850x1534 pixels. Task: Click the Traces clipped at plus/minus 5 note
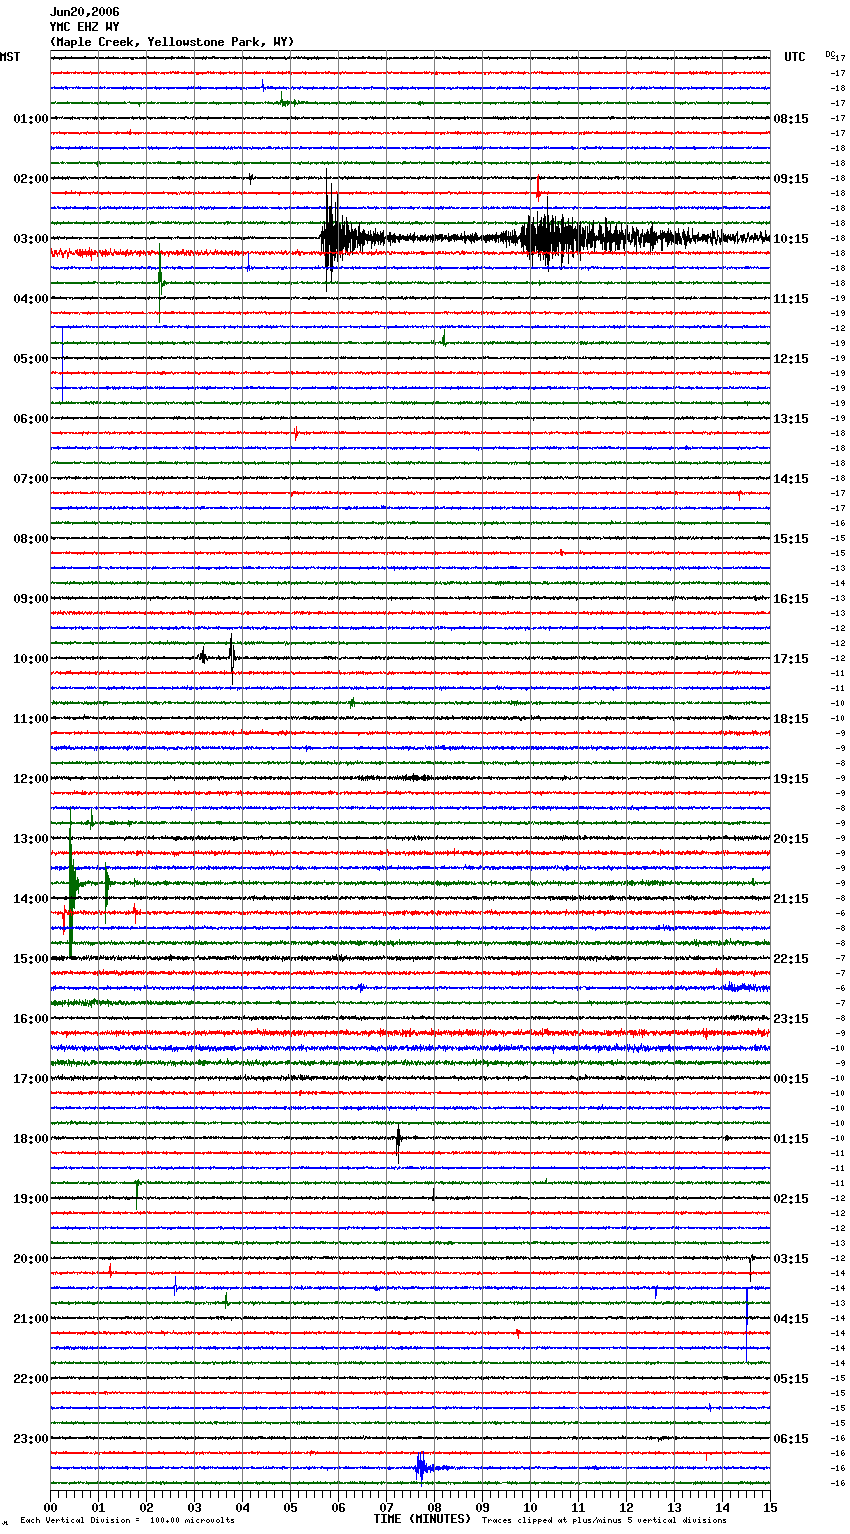pos(604,1521)
